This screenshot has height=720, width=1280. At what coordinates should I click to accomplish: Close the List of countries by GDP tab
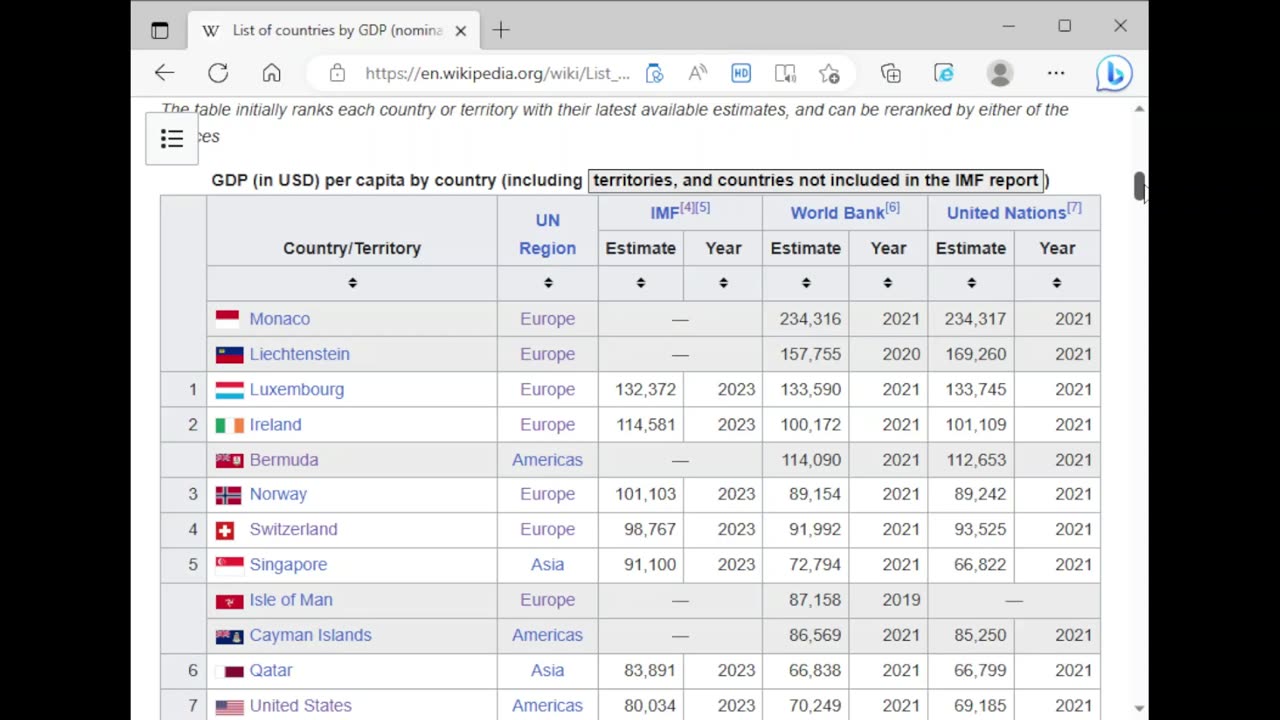pos(461,30)
